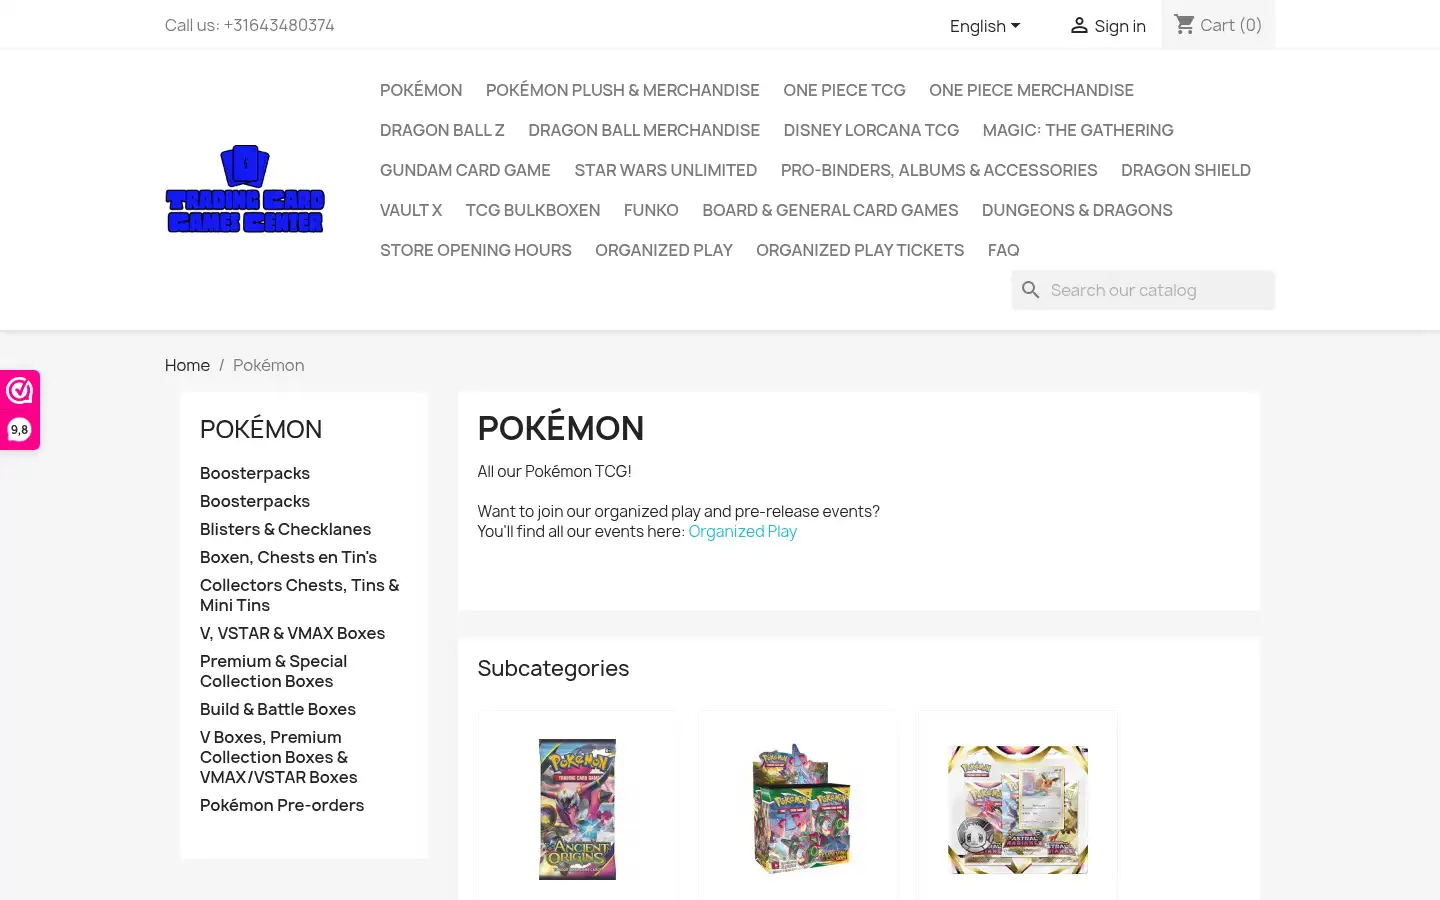Viewport: 1440px width, 900px height.
Task: Open the FAQ menu item
Action: coord(1004,250)
